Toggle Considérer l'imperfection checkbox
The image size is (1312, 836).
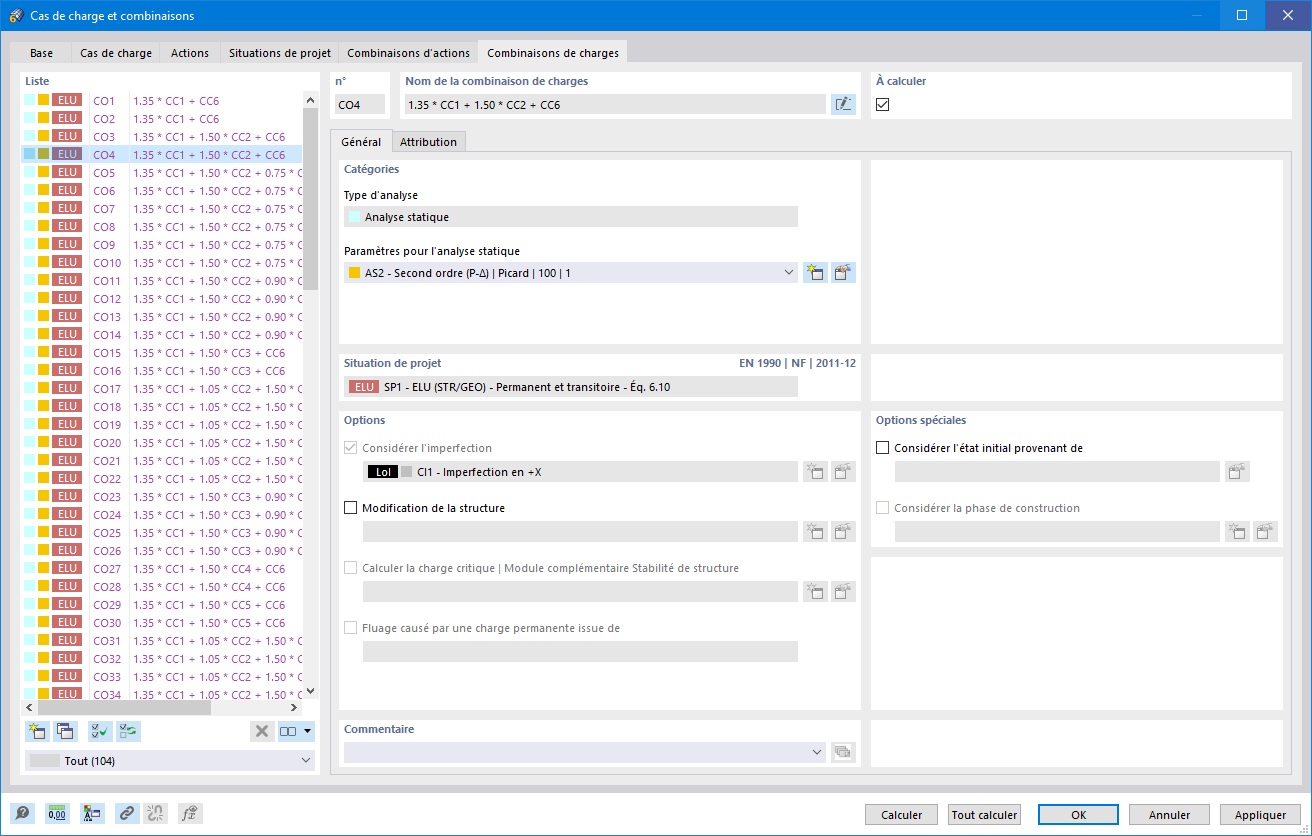350,448
